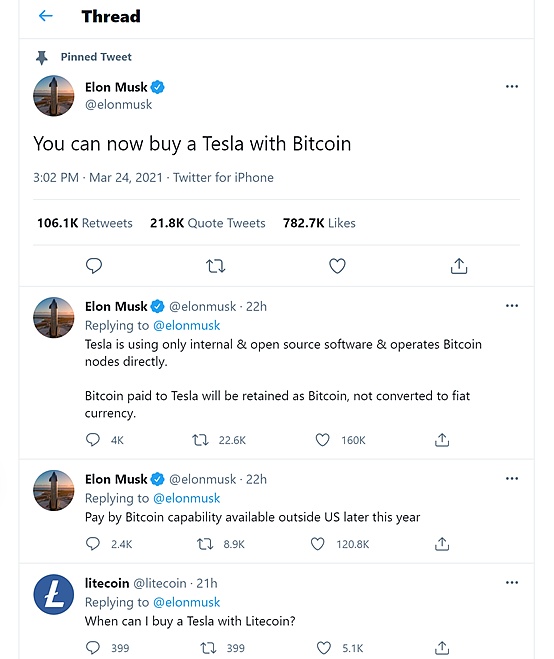Share the pinned tweet via share icon

pyautogui.click(x=459, y=266)
